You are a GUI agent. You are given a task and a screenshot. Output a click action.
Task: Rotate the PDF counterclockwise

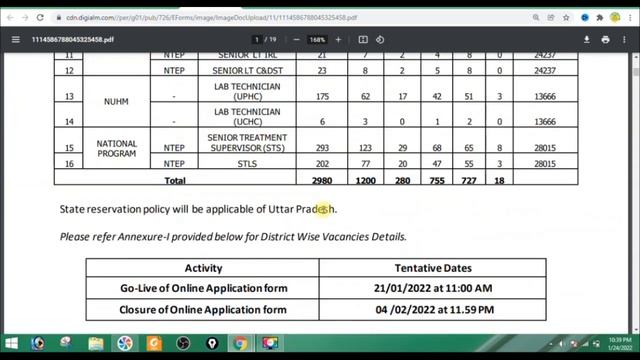(380, 40)
